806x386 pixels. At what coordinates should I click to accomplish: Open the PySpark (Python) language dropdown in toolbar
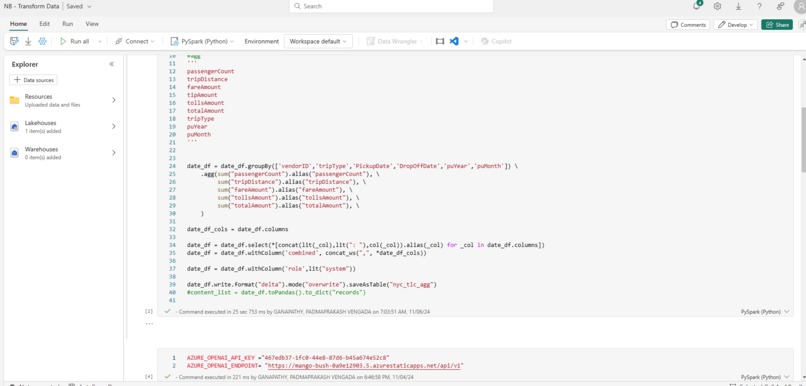(x=202, y=41)
